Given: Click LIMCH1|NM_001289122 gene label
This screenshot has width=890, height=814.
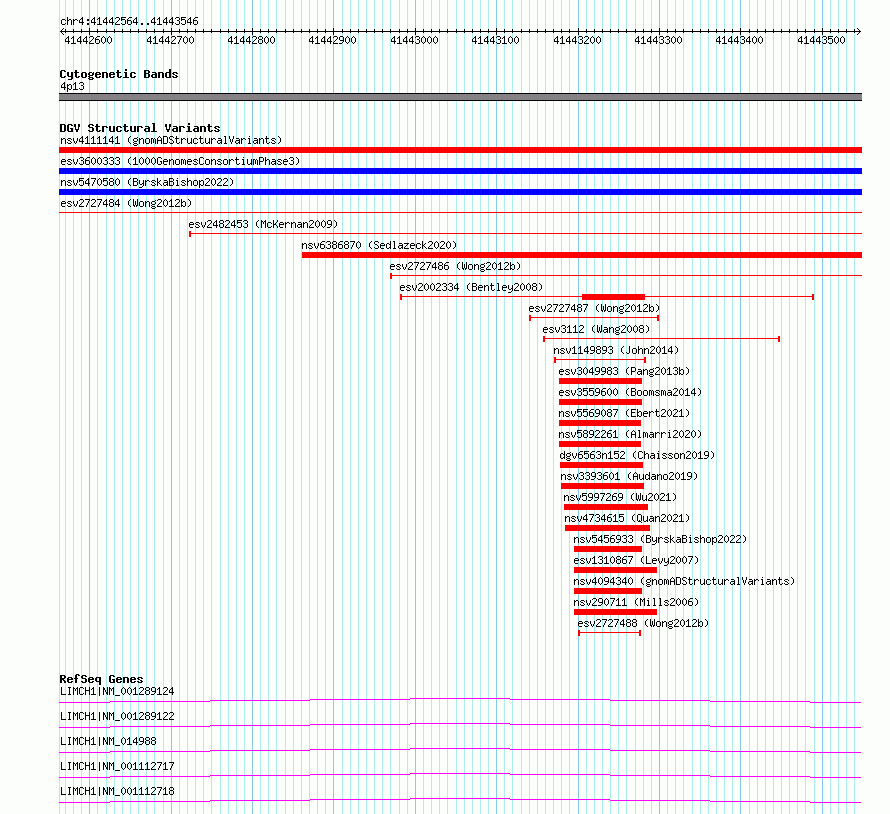Looking at the screenshot, I should click(x=117, y=716).
